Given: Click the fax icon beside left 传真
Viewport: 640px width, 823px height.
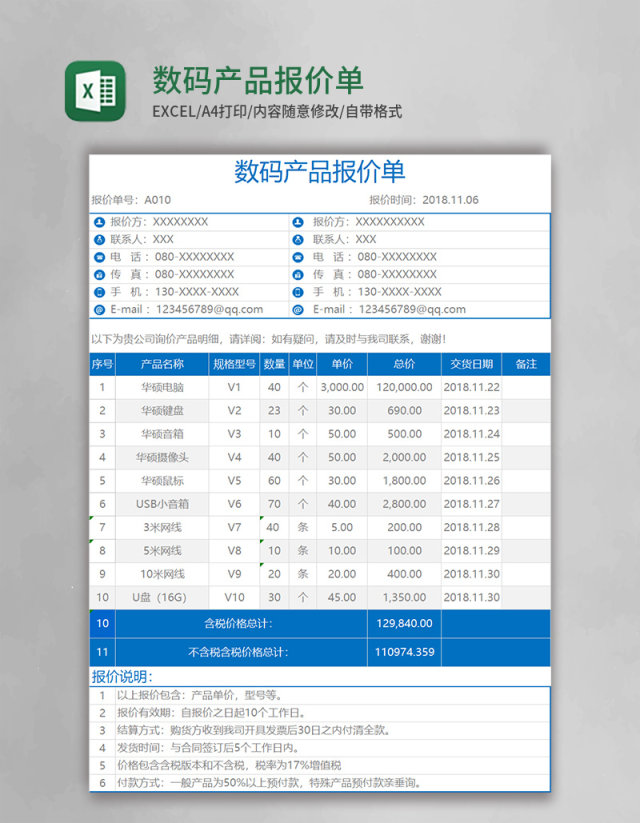Looking at the screenshot, I should pyautogui.click(x=99, y=275).
